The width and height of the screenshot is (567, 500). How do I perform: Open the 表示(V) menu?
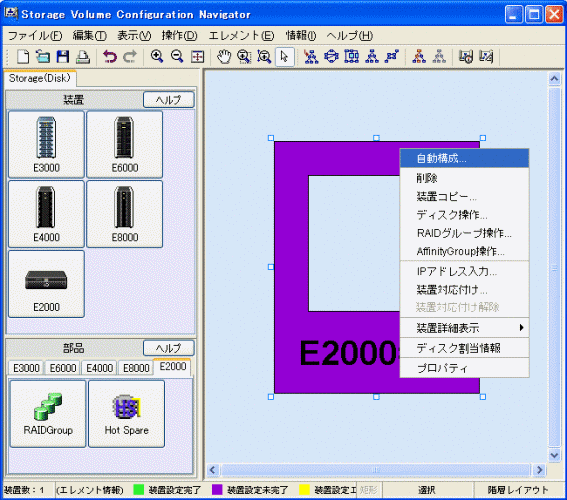134,35
